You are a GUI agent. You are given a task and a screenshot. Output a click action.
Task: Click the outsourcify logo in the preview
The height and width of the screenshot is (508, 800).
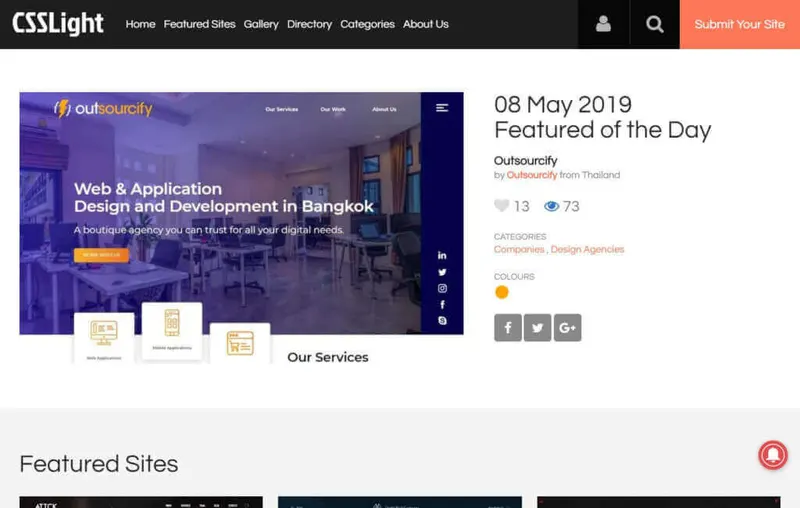click(x=103, y=108)
